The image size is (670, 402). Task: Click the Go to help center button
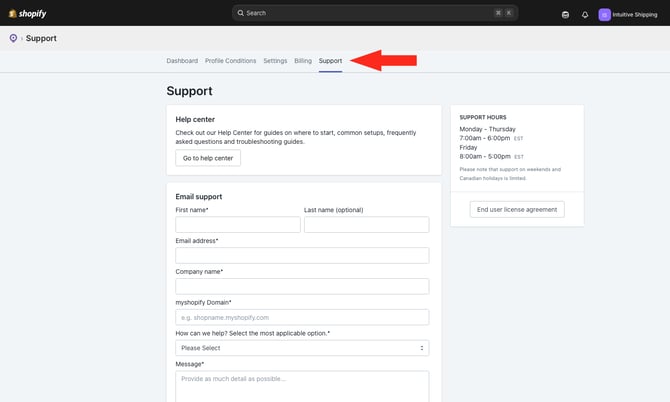(208, 158)
